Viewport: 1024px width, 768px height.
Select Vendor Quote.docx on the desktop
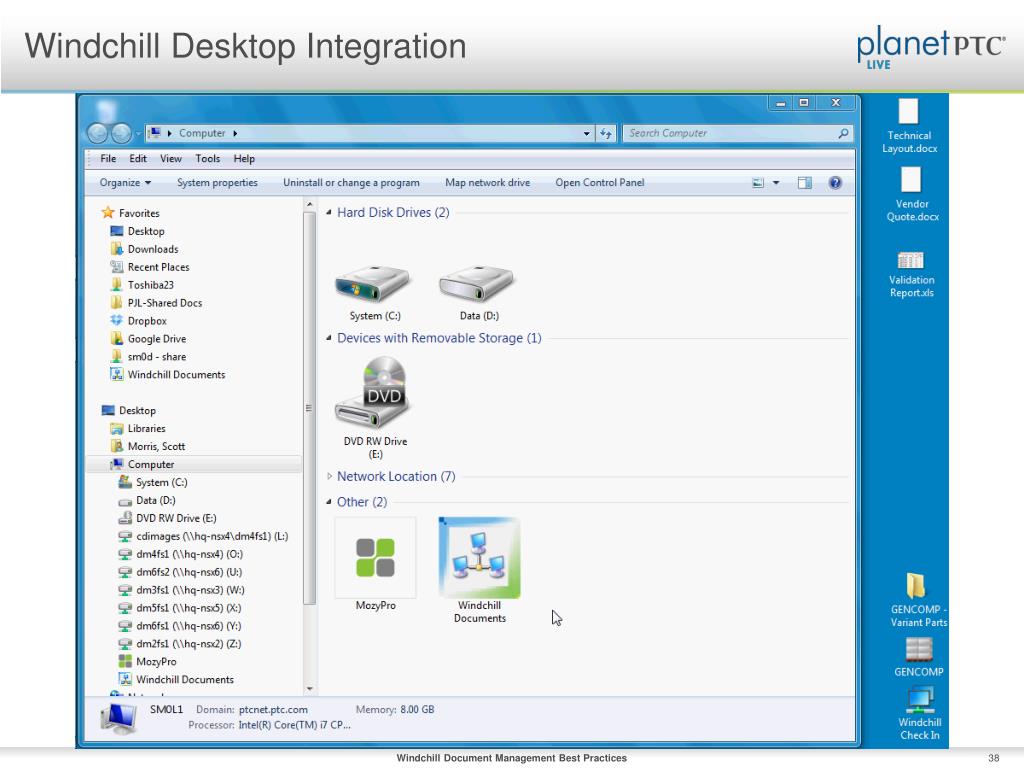[x=912, y=195]
